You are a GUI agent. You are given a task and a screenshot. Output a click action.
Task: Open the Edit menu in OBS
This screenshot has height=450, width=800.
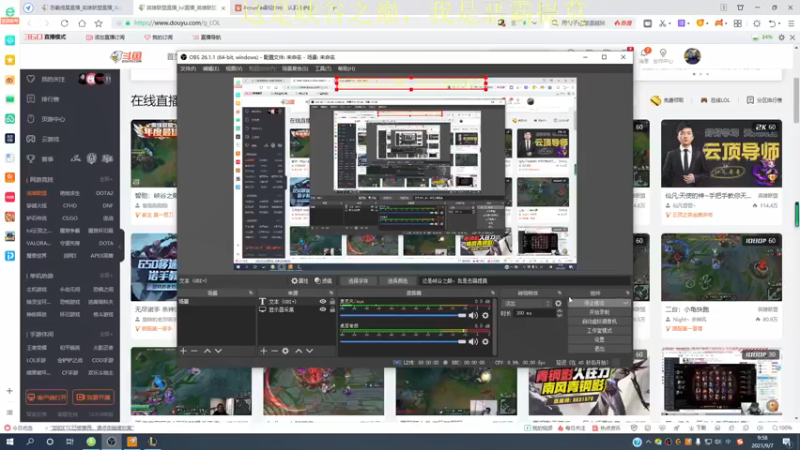[211, 68]
